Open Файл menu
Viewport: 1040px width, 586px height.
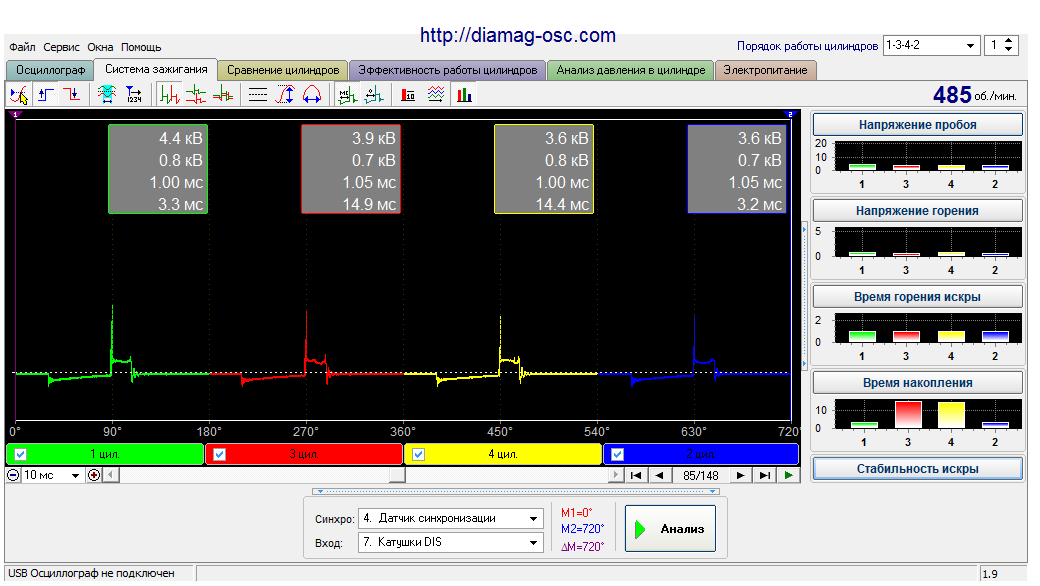[22, 47]
